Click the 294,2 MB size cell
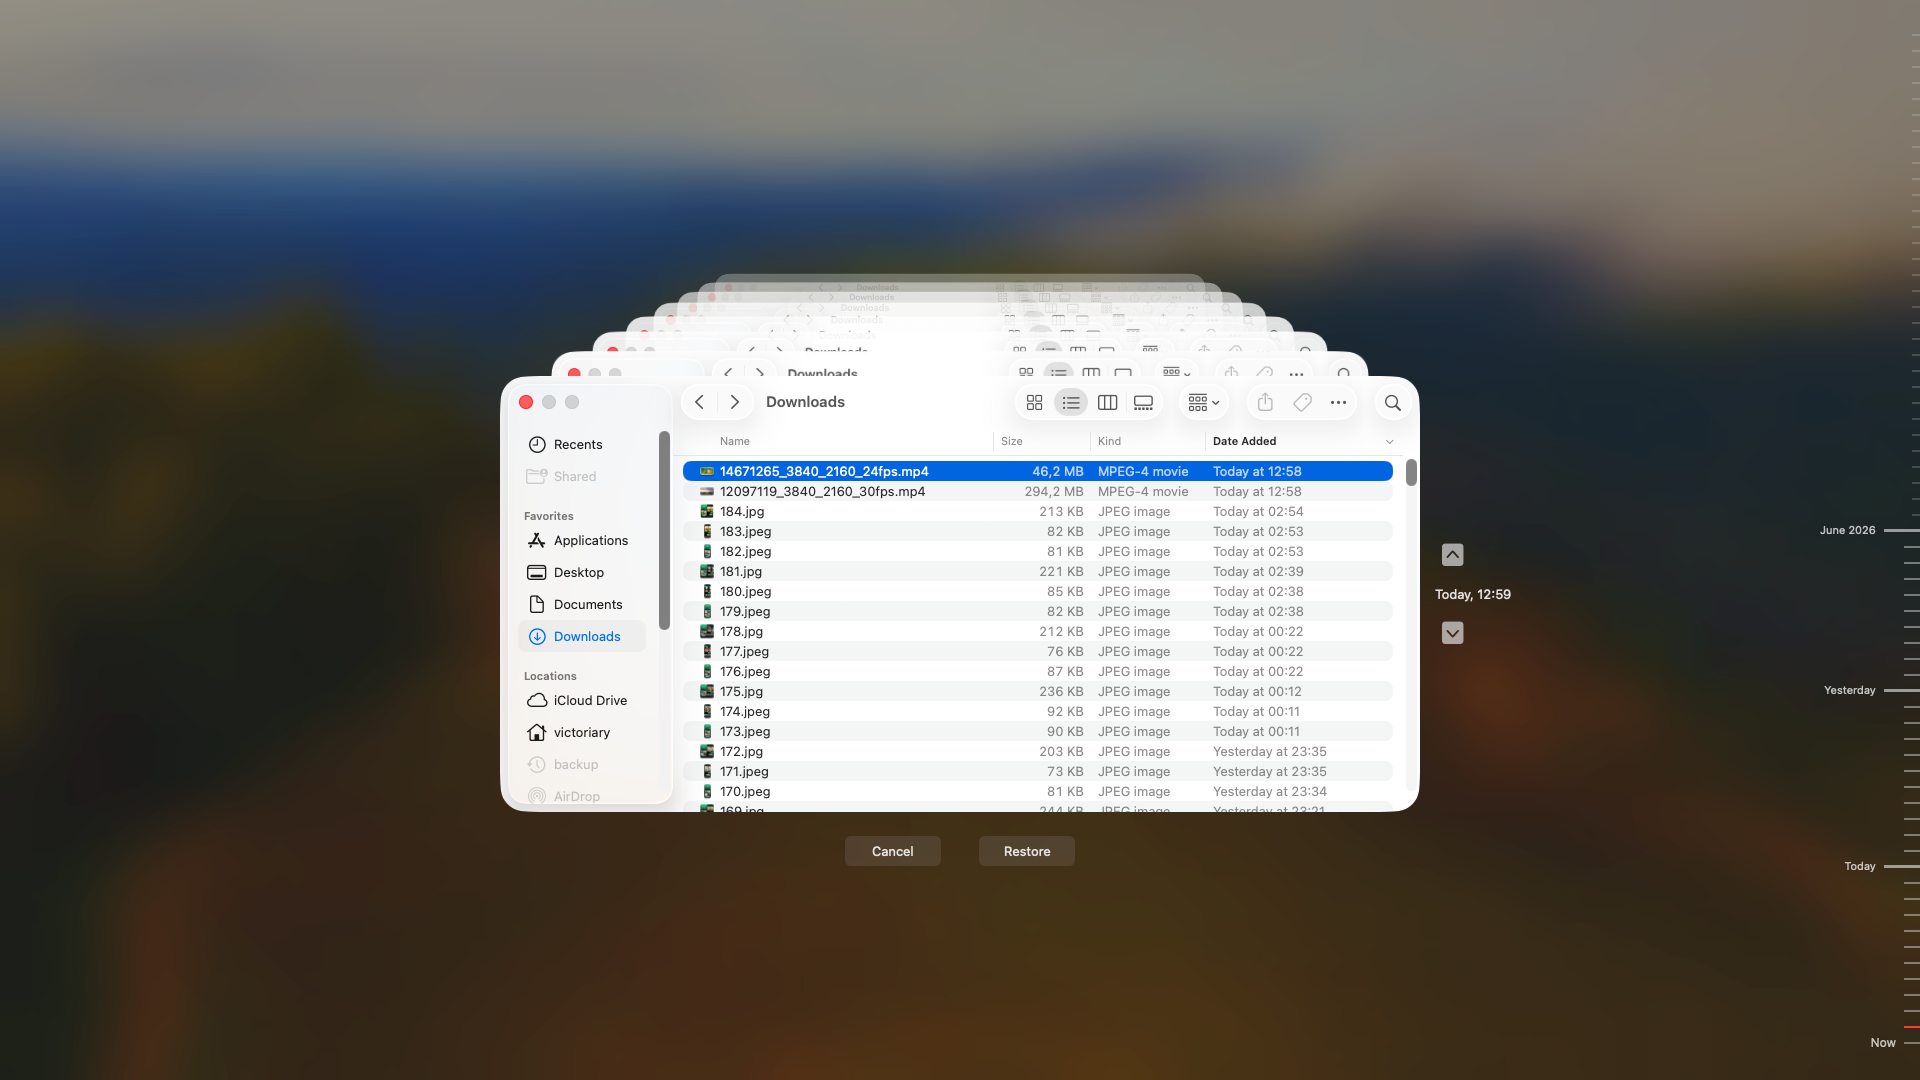Image resolution: width=1920 pixels, height=1080 pixels. pyautogui.click(x=1053, y=491)
